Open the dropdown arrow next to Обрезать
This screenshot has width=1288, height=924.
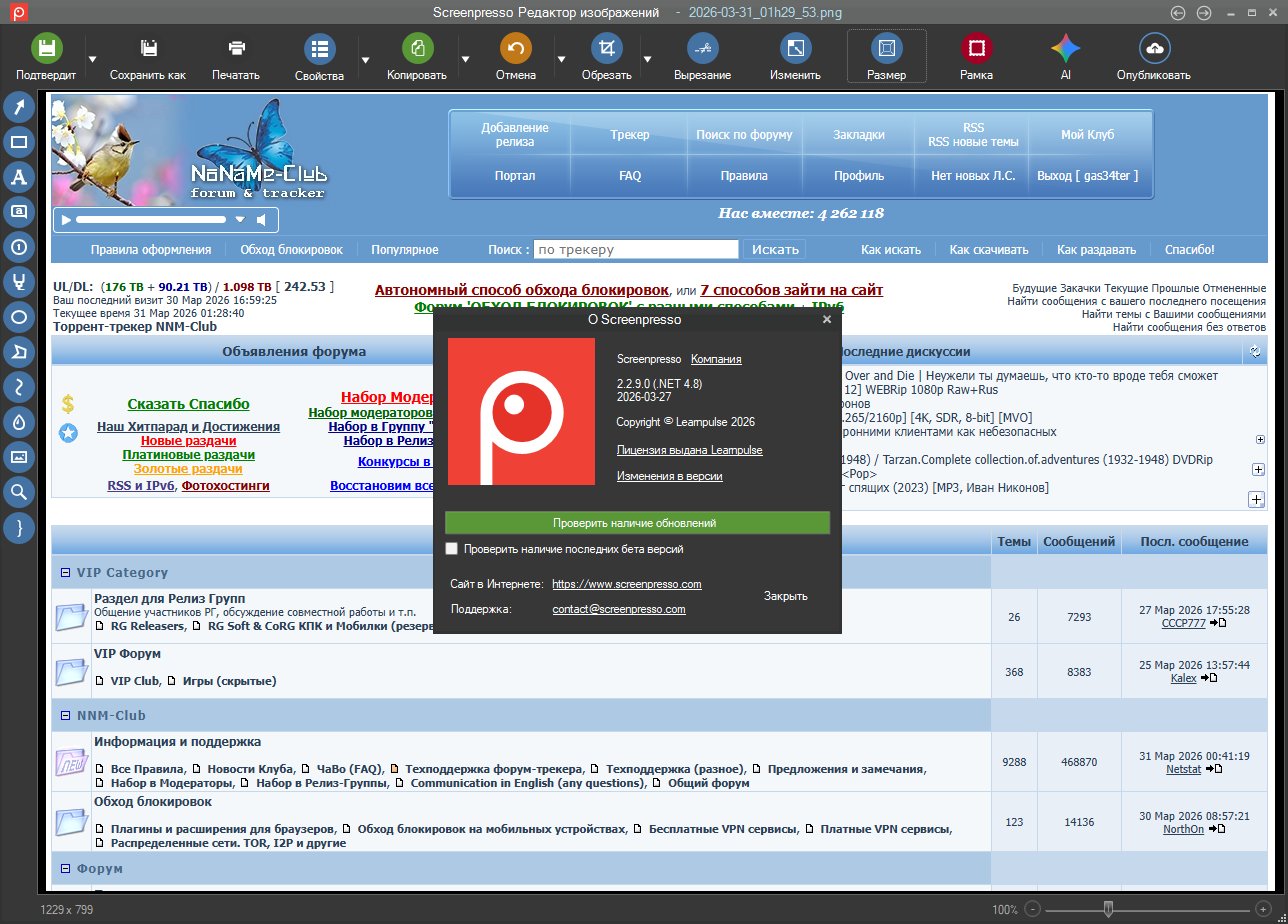647,59
